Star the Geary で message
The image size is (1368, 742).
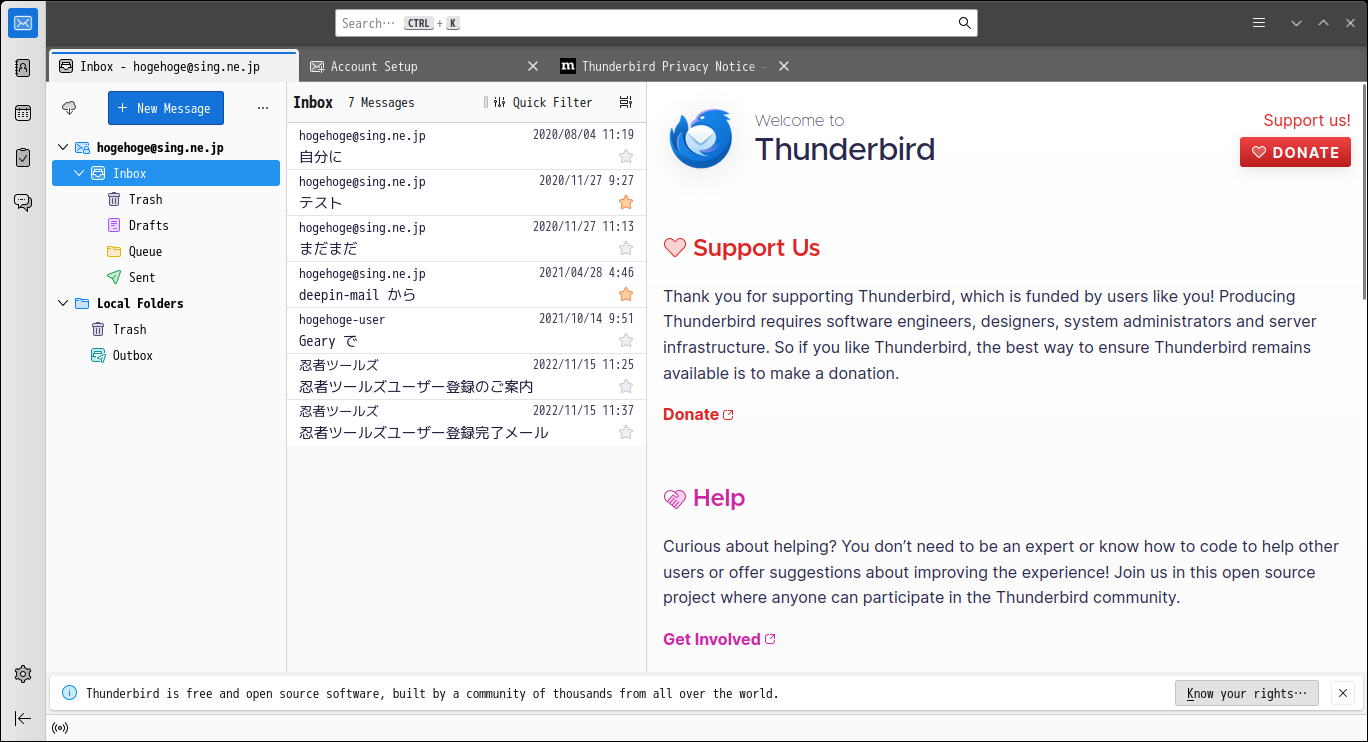pyautogui.click(x=626, y=340)
